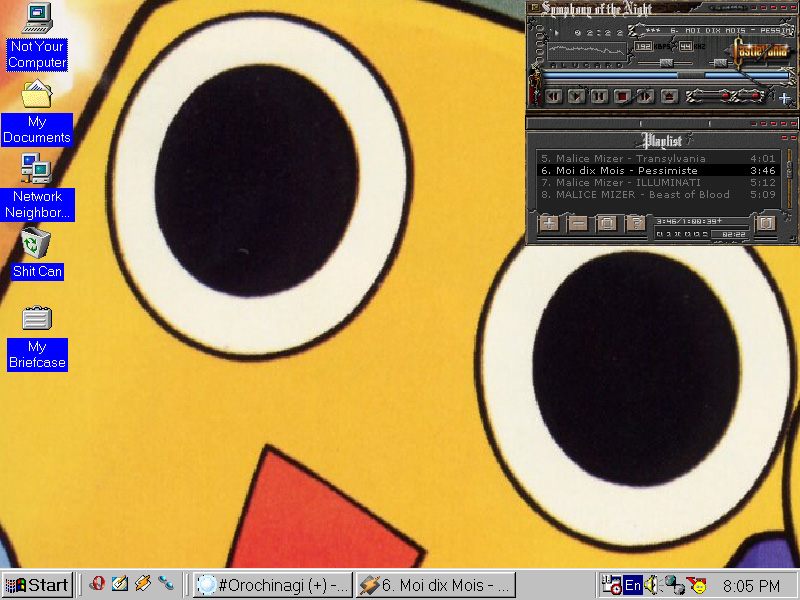
Task: Launch Winamp from the quick launch bar
Action: coord(143,584)
